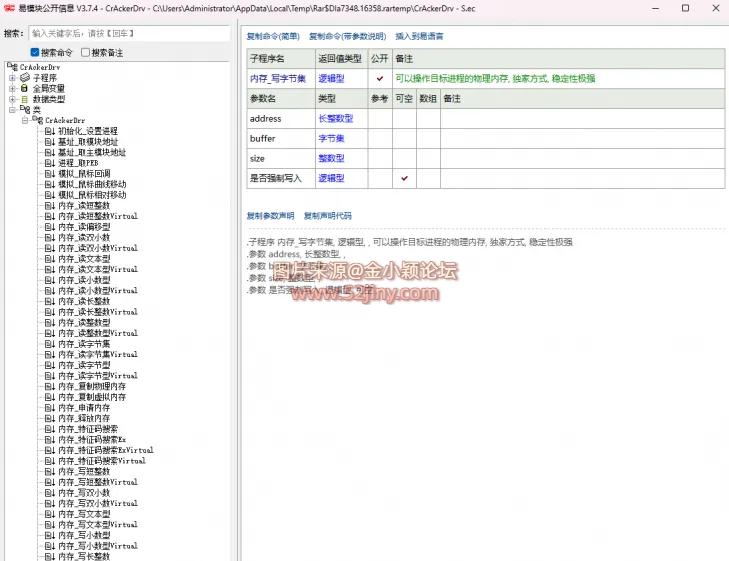Viewport: 729px width, 561px height.
Task: Click the method icon beside 内存_复制物理内存
Action: point(50,387)
